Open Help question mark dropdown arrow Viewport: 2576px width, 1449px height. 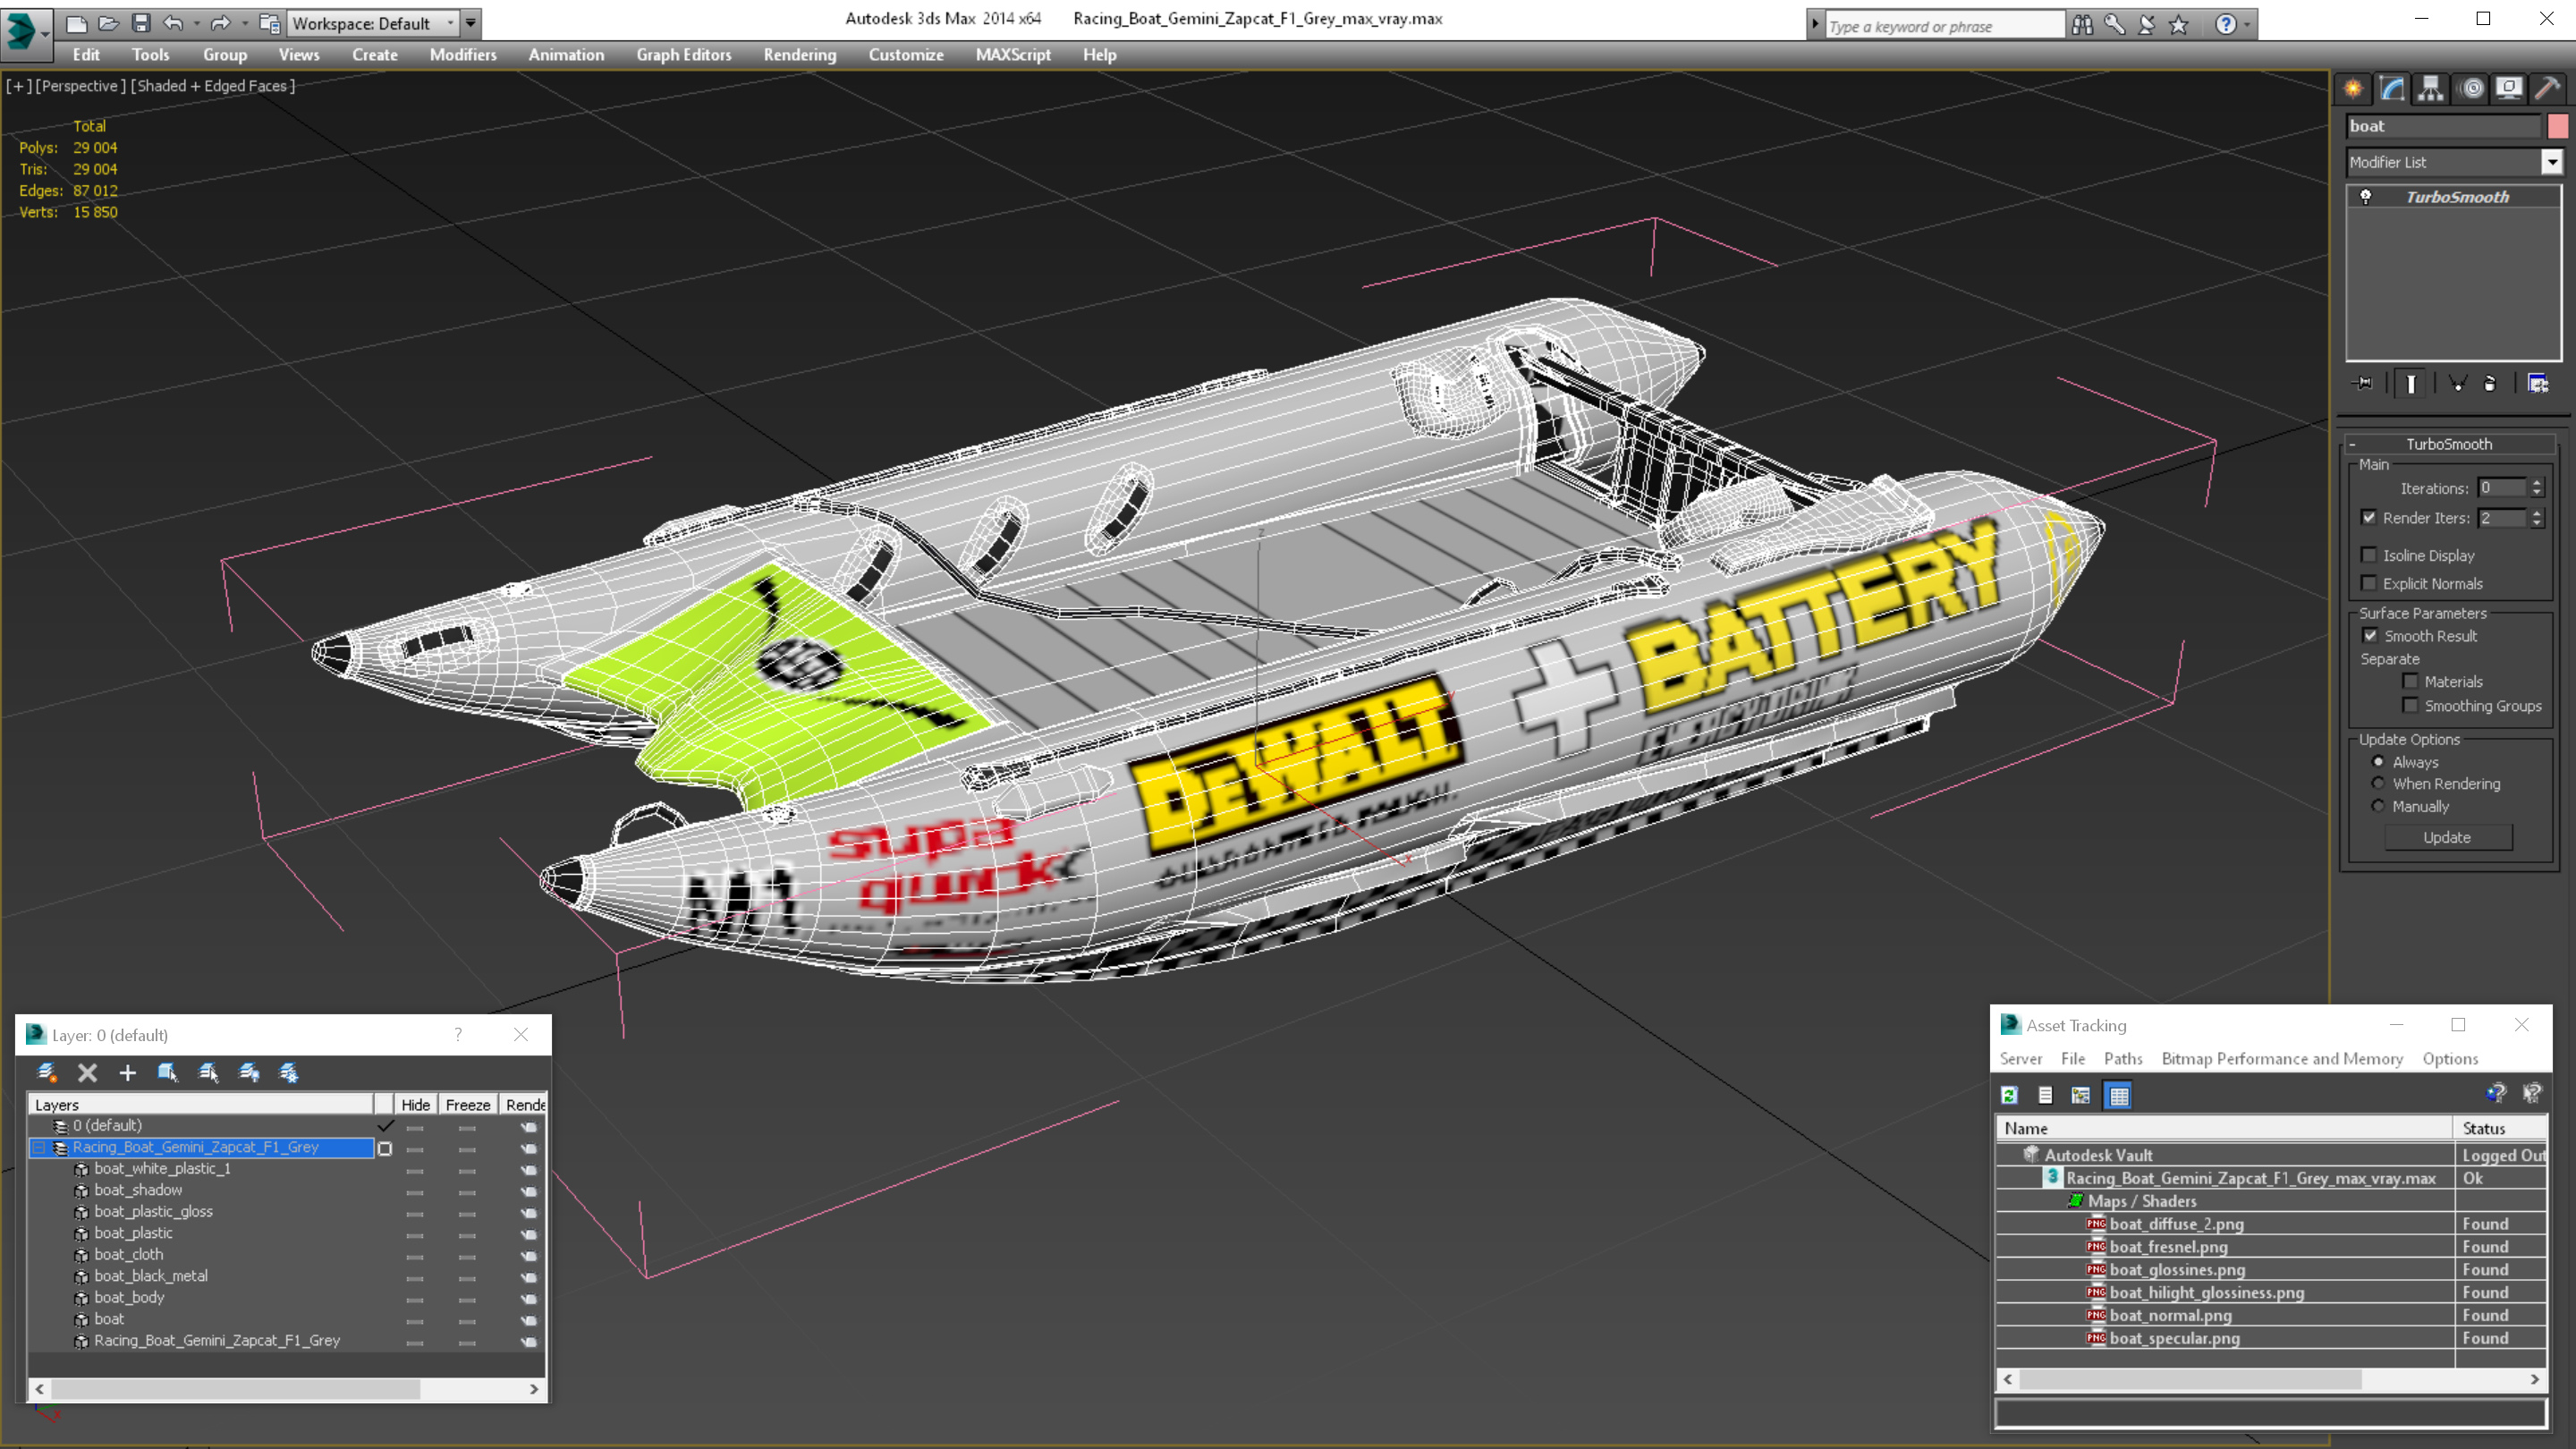click(x=2247, y=25)
